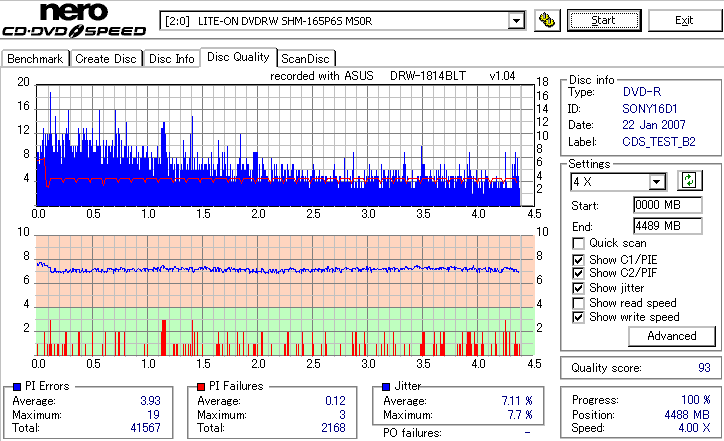This screenshot has width=724, height=441.
Task: Click the disc type DVD-R
Action: click(642, 91)
